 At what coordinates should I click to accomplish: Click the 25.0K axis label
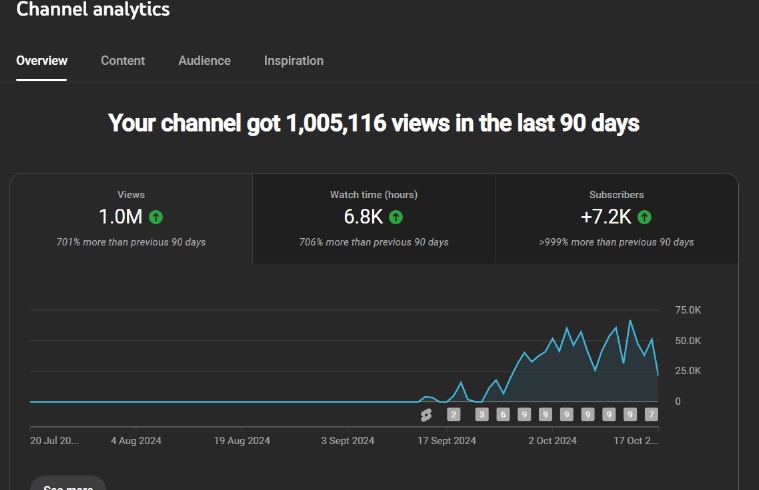tap(688, 371)
